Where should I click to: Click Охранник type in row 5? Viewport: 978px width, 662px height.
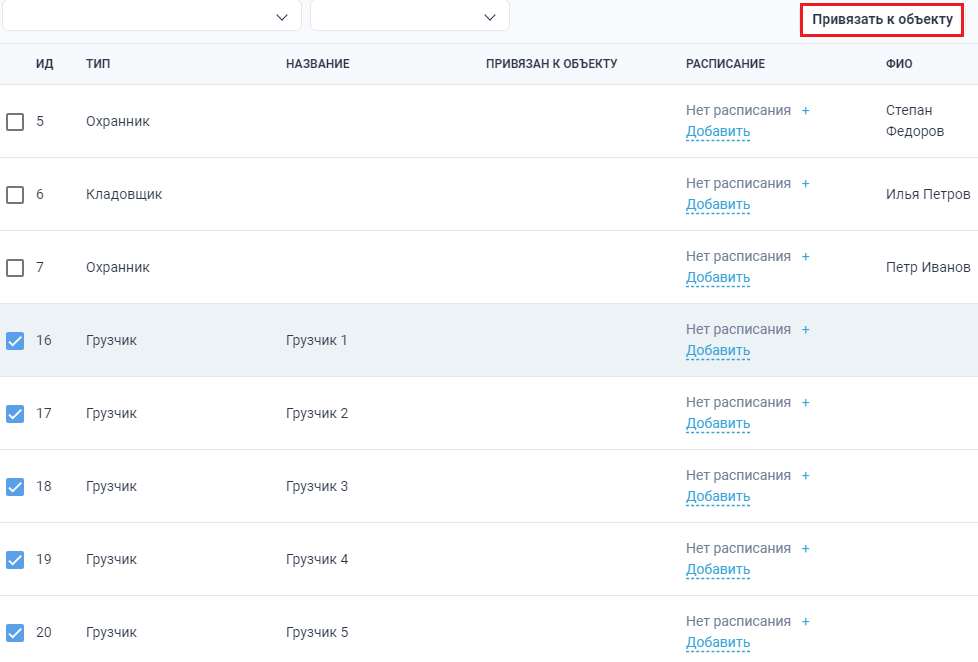tap(118, 122)
